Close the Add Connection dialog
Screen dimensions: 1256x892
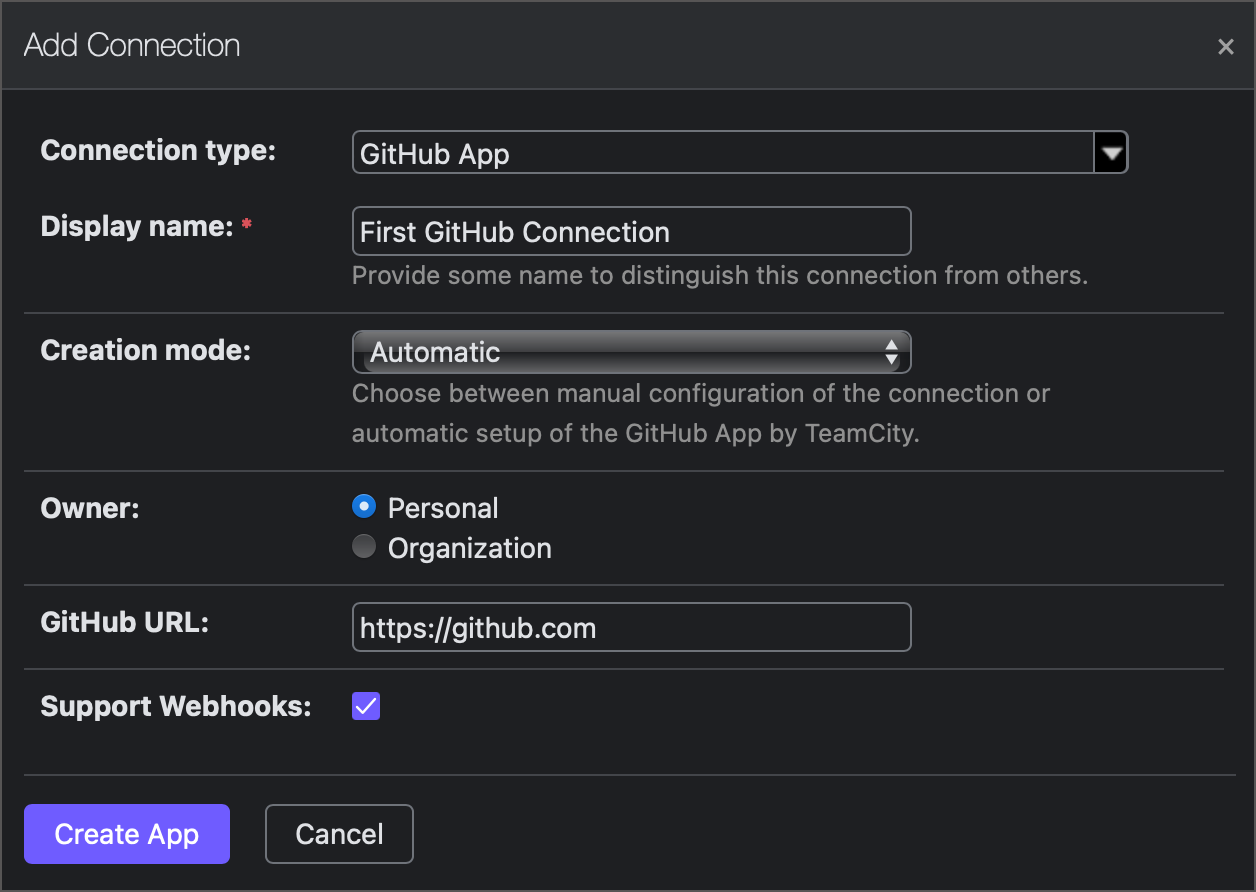tap(1225, 47)
